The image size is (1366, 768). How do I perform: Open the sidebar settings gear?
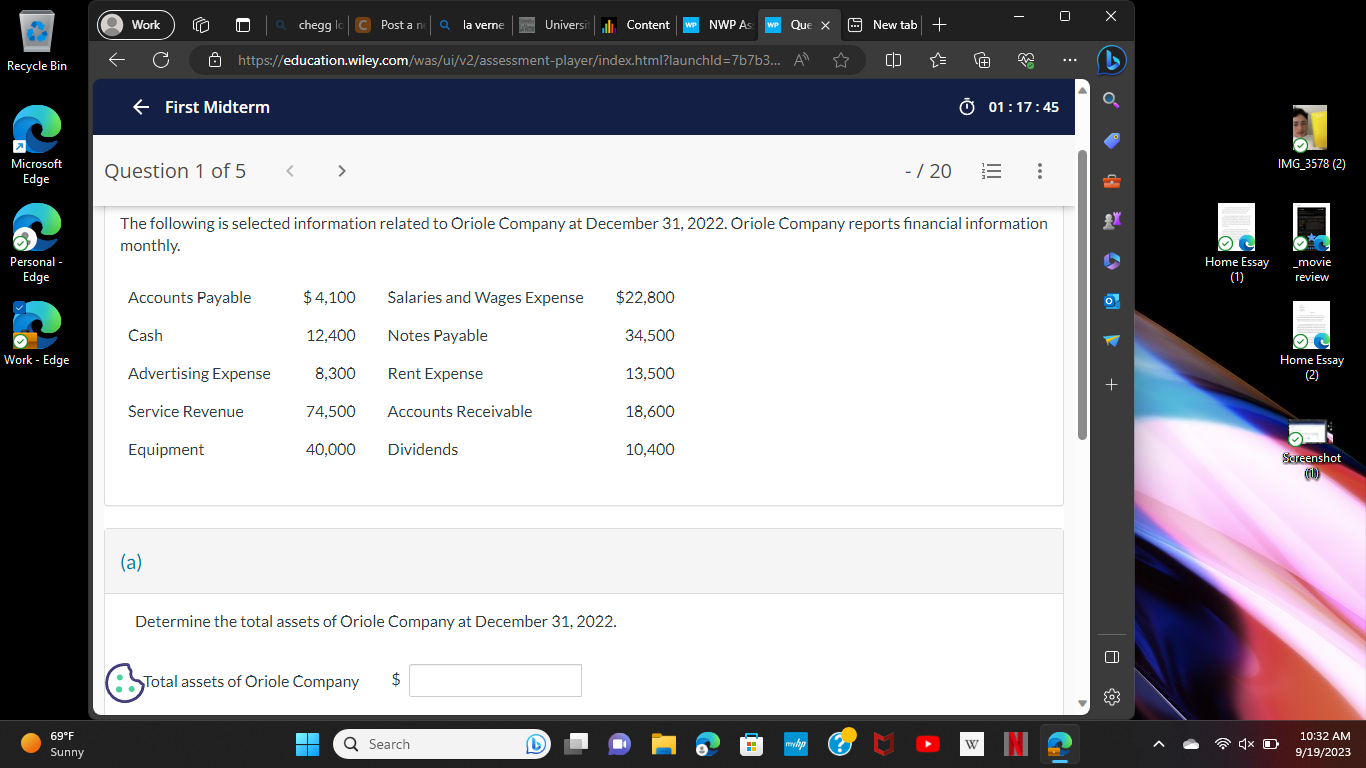[1112, 697]
